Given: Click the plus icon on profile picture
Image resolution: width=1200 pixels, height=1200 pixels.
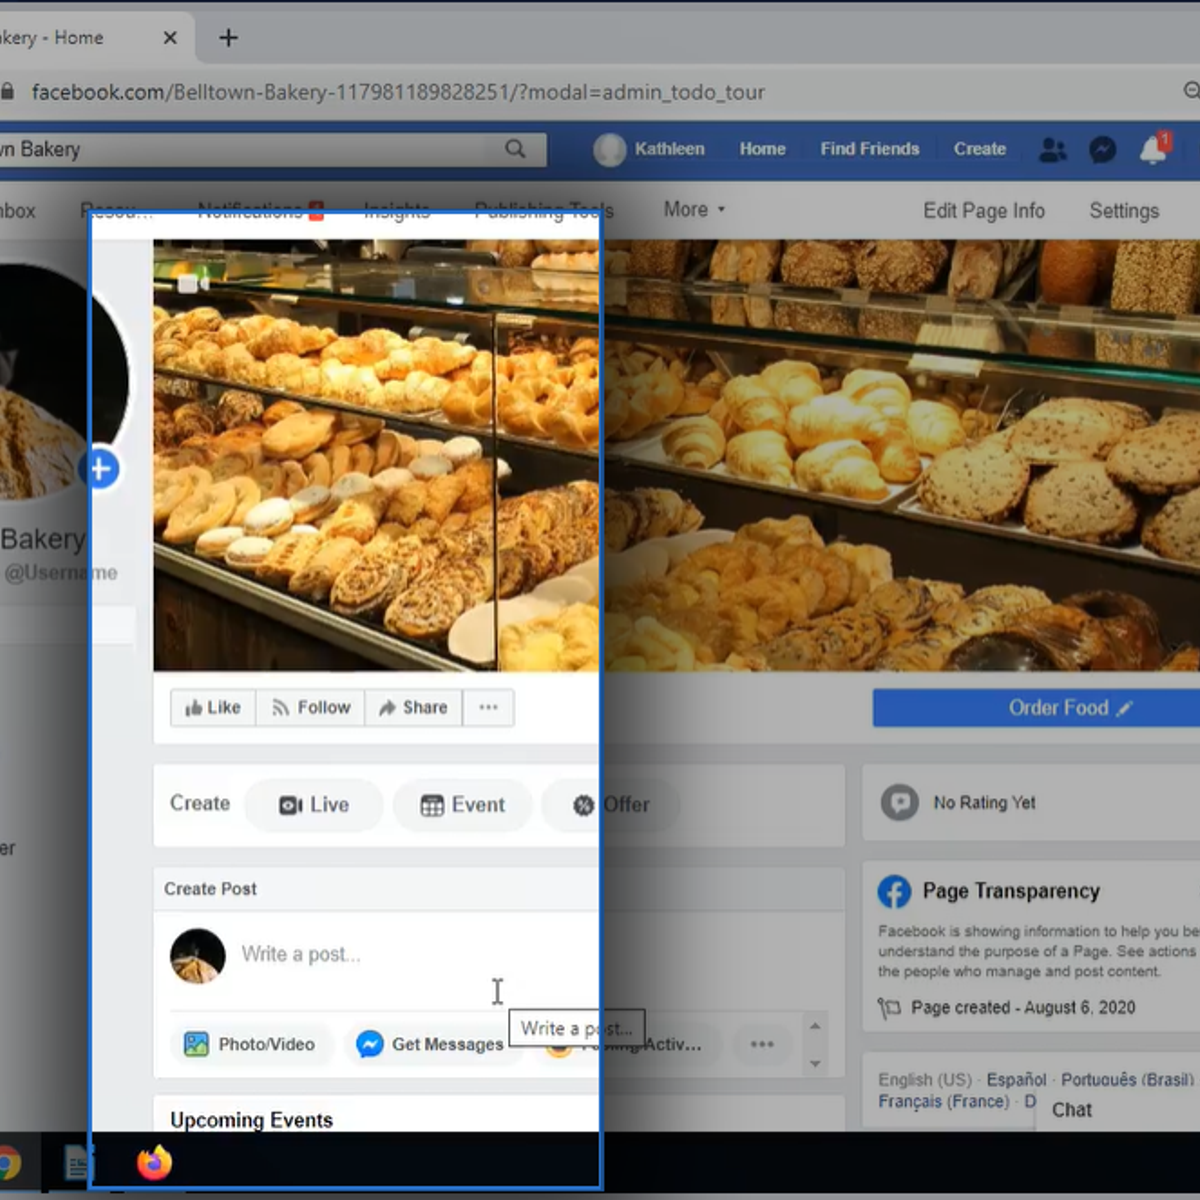Looking at the screenshot, I should tap(100, 468).
